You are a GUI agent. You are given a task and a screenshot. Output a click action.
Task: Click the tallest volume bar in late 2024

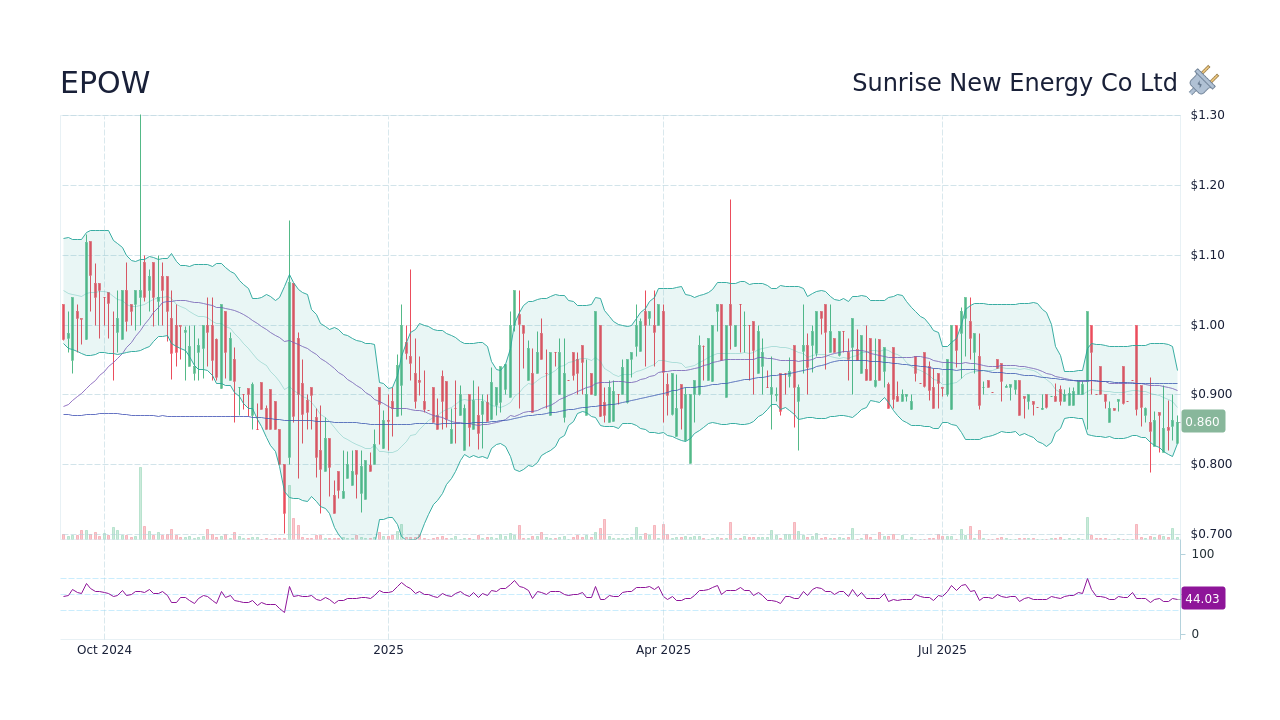[140, 500]
